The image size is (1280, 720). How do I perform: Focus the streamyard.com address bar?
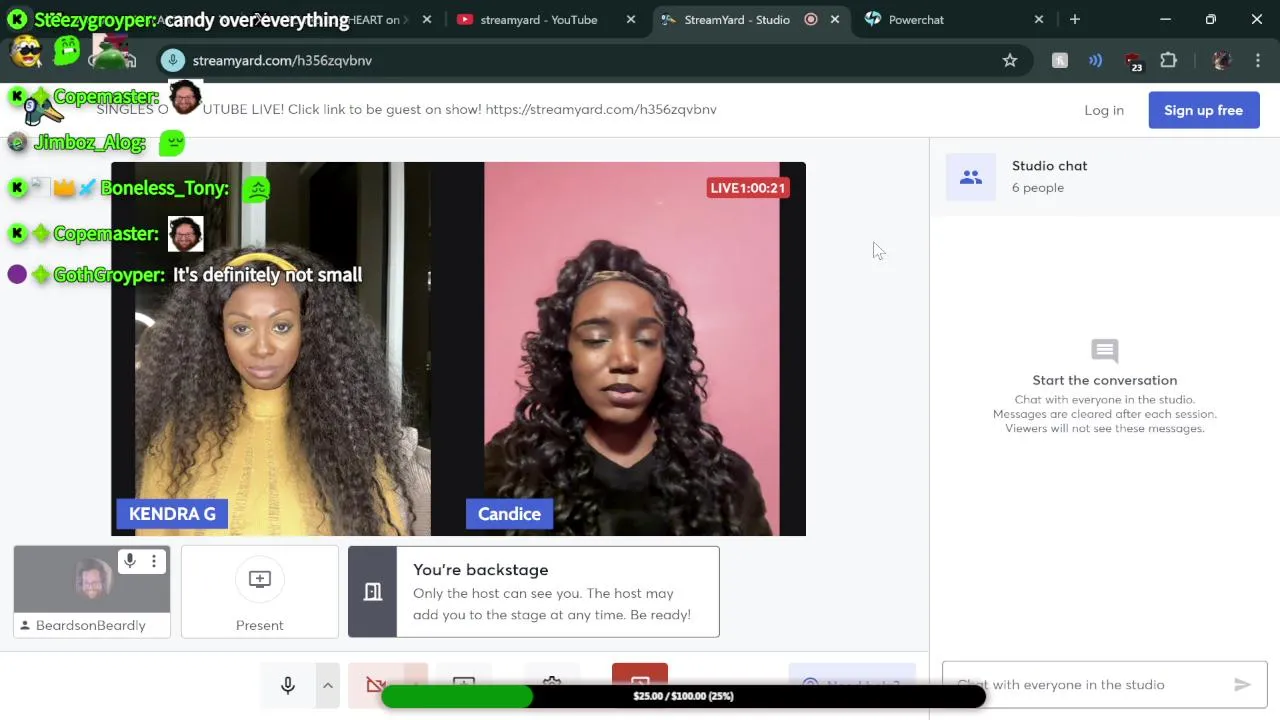590,60
